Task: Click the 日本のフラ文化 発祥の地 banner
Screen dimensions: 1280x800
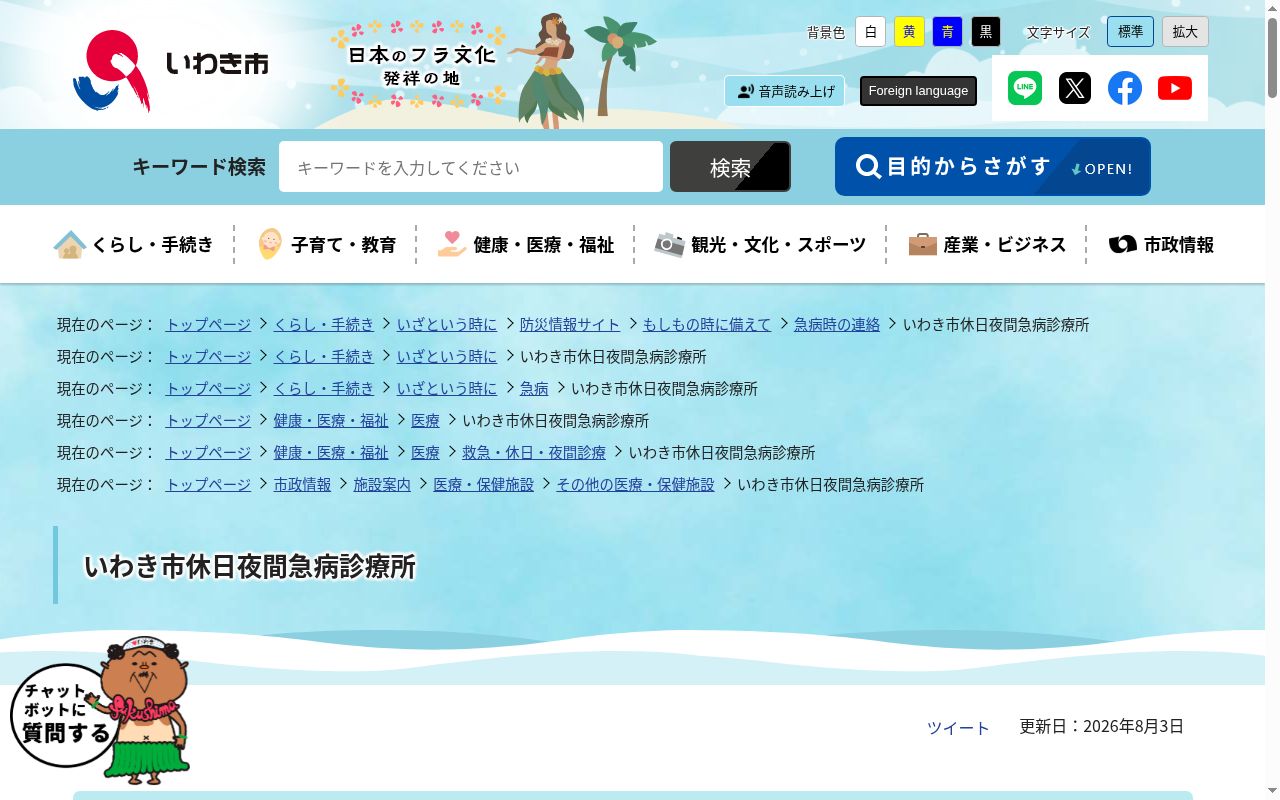Action: click(492, 70)
